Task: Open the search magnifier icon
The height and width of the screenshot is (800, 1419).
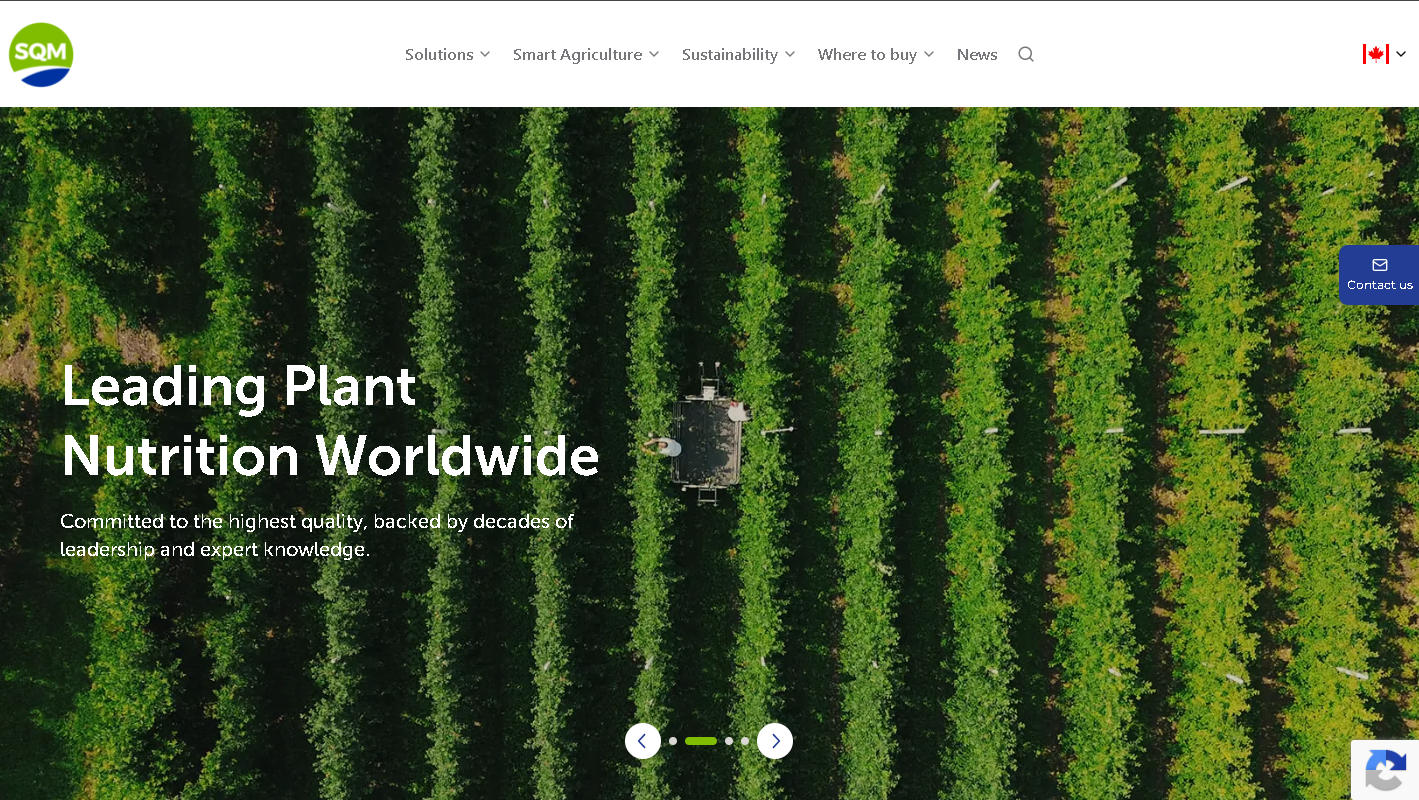Action: click(x=1026, y=54)
